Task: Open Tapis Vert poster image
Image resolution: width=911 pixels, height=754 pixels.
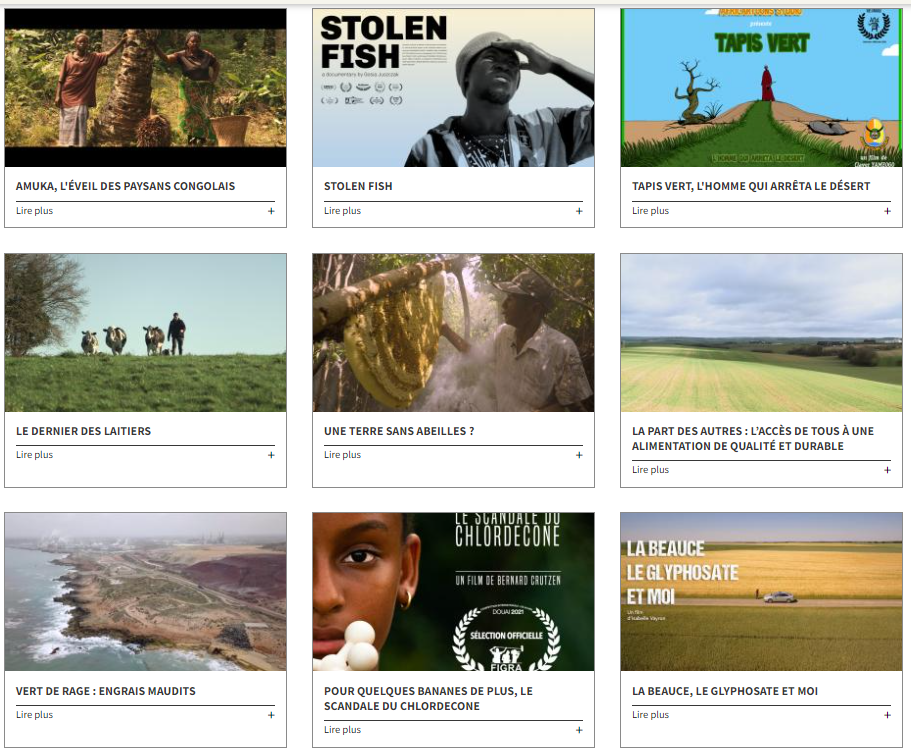Action: (761, 88)
